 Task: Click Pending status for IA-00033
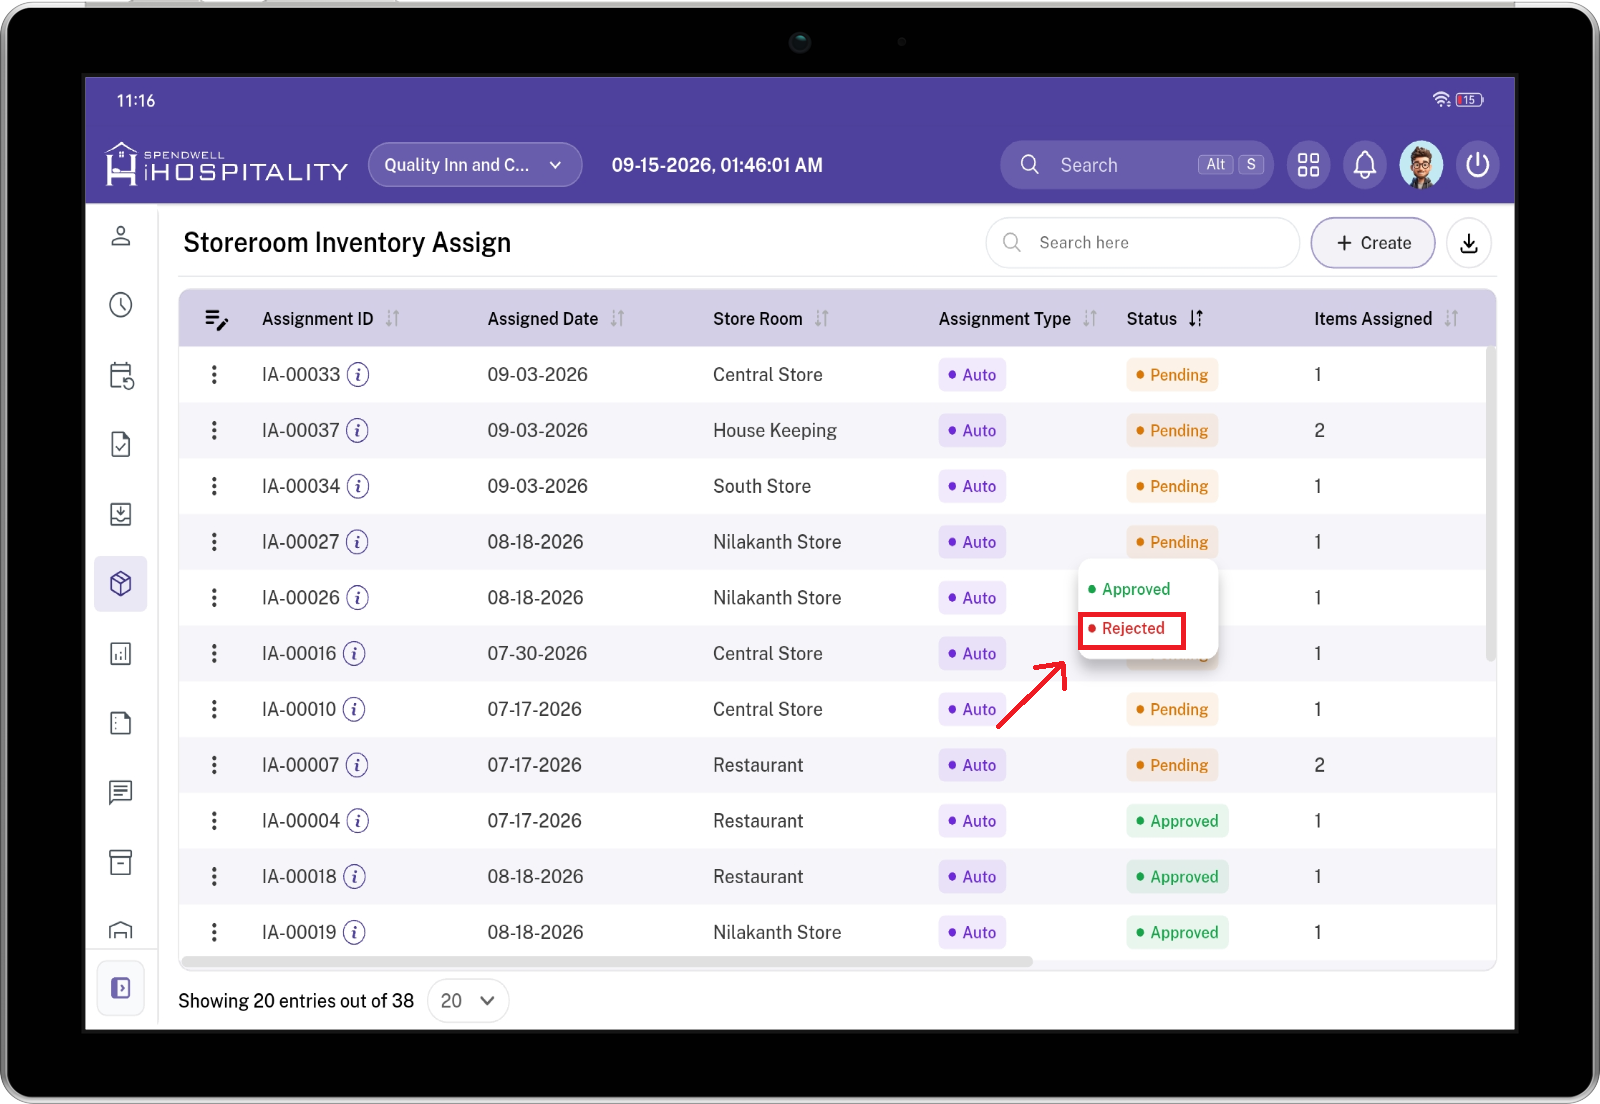(1172, 375)
